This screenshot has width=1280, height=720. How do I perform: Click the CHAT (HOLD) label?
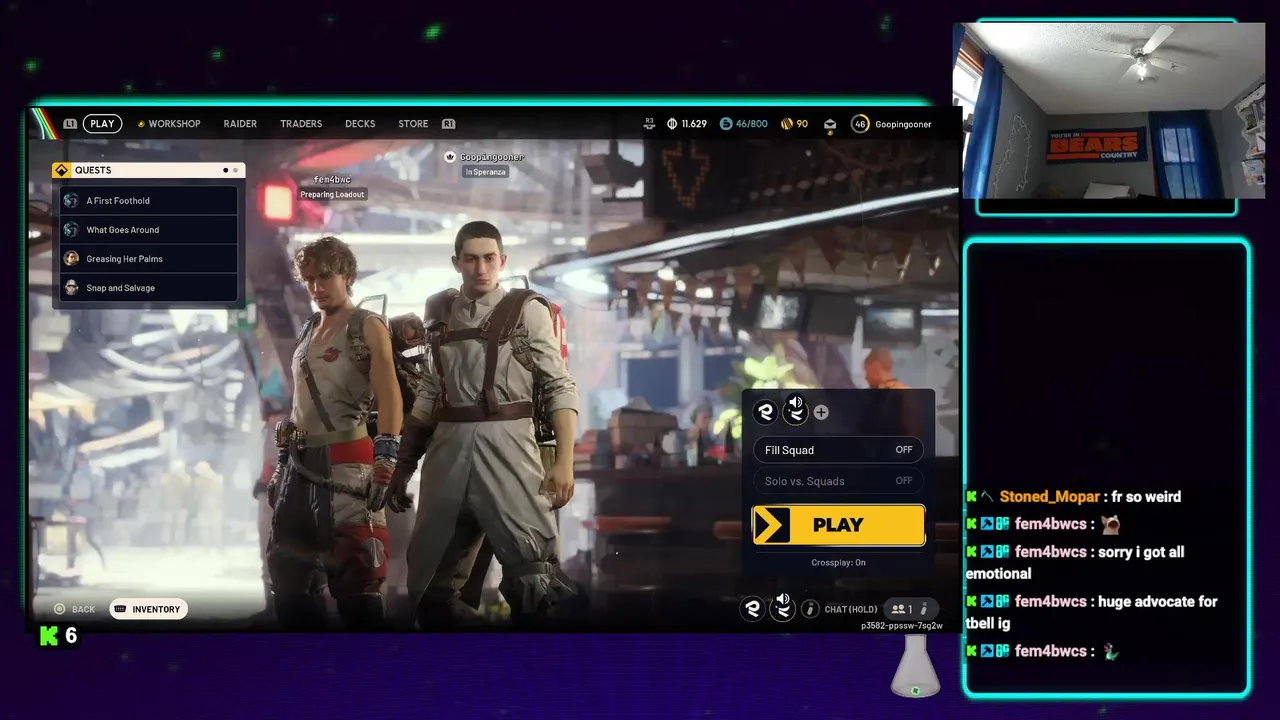pos(851,609)
